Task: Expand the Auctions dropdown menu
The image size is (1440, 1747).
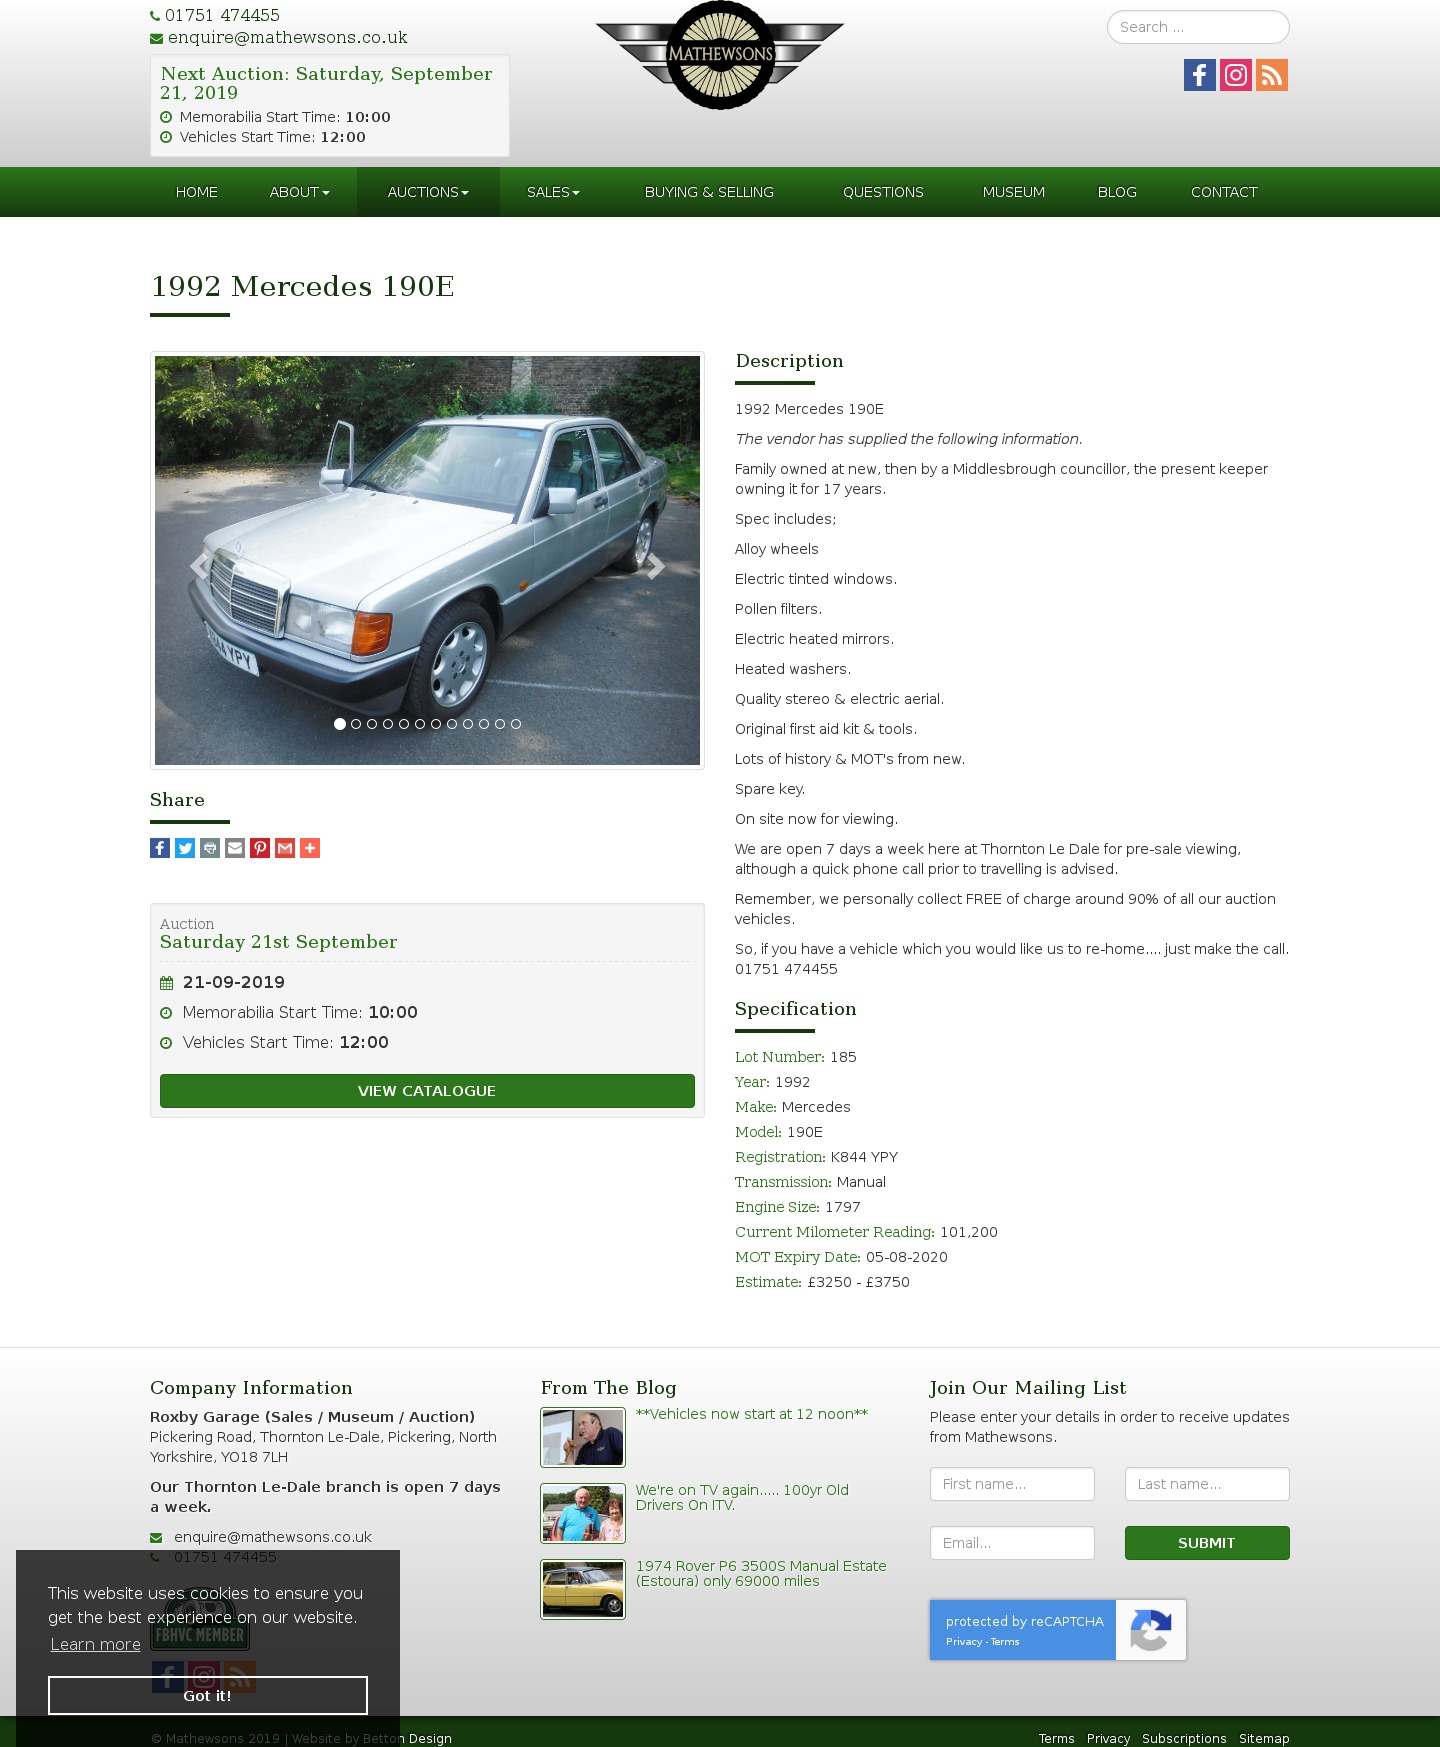Action: click(x=428, y=192)
